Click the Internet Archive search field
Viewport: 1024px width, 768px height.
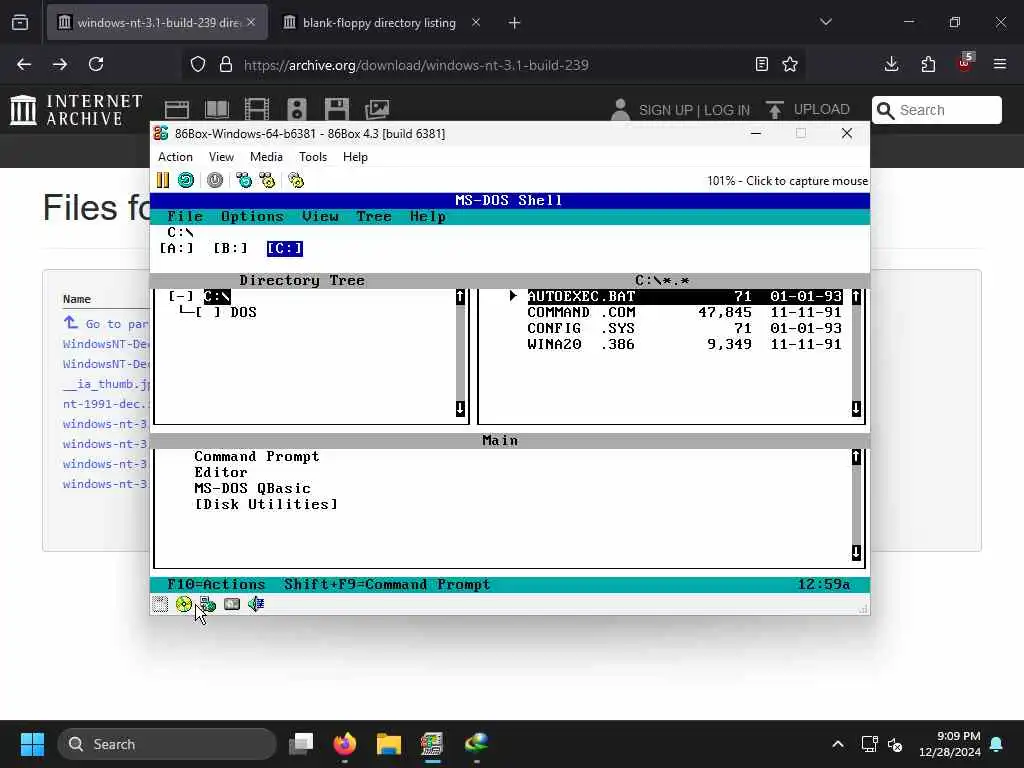[x=936, y=110]
